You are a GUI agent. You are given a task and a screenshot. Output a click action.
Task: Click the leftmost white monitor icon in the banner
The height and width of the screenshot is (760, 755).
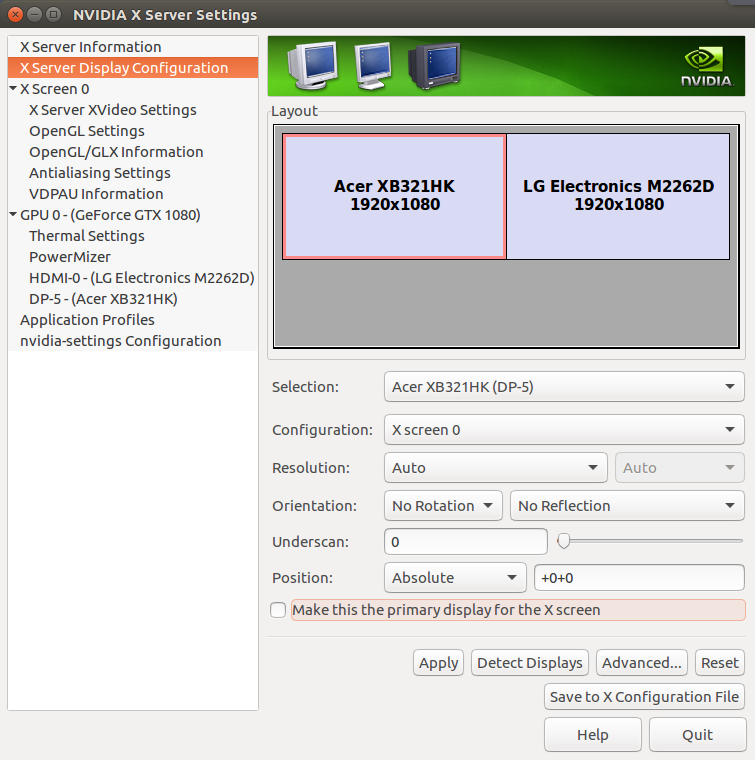[313, 65]
